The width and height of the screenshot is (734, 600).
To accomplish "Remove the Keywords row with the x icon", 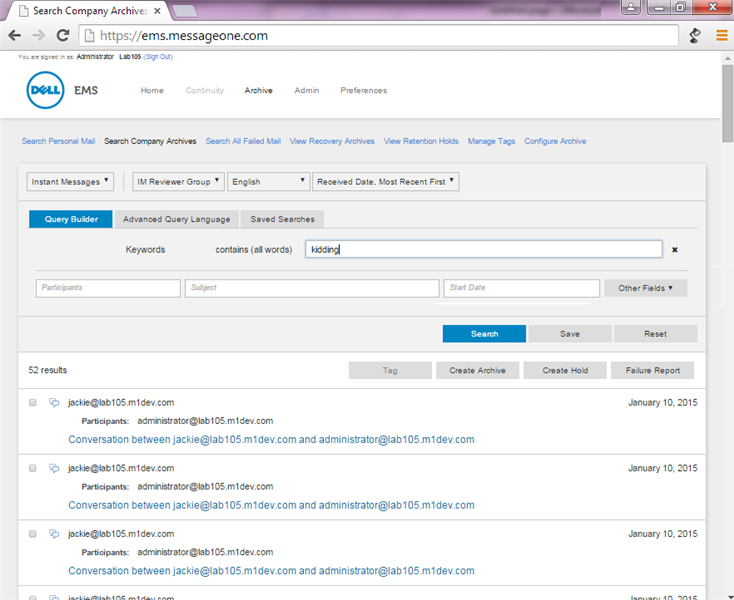I will (x=675, y=249).
